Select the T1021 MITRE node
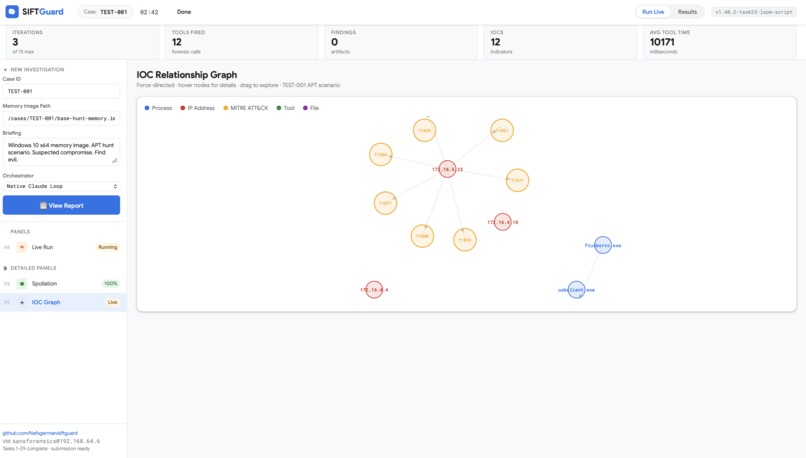Viewport: 806px width, 458px height. click(502, 131)
